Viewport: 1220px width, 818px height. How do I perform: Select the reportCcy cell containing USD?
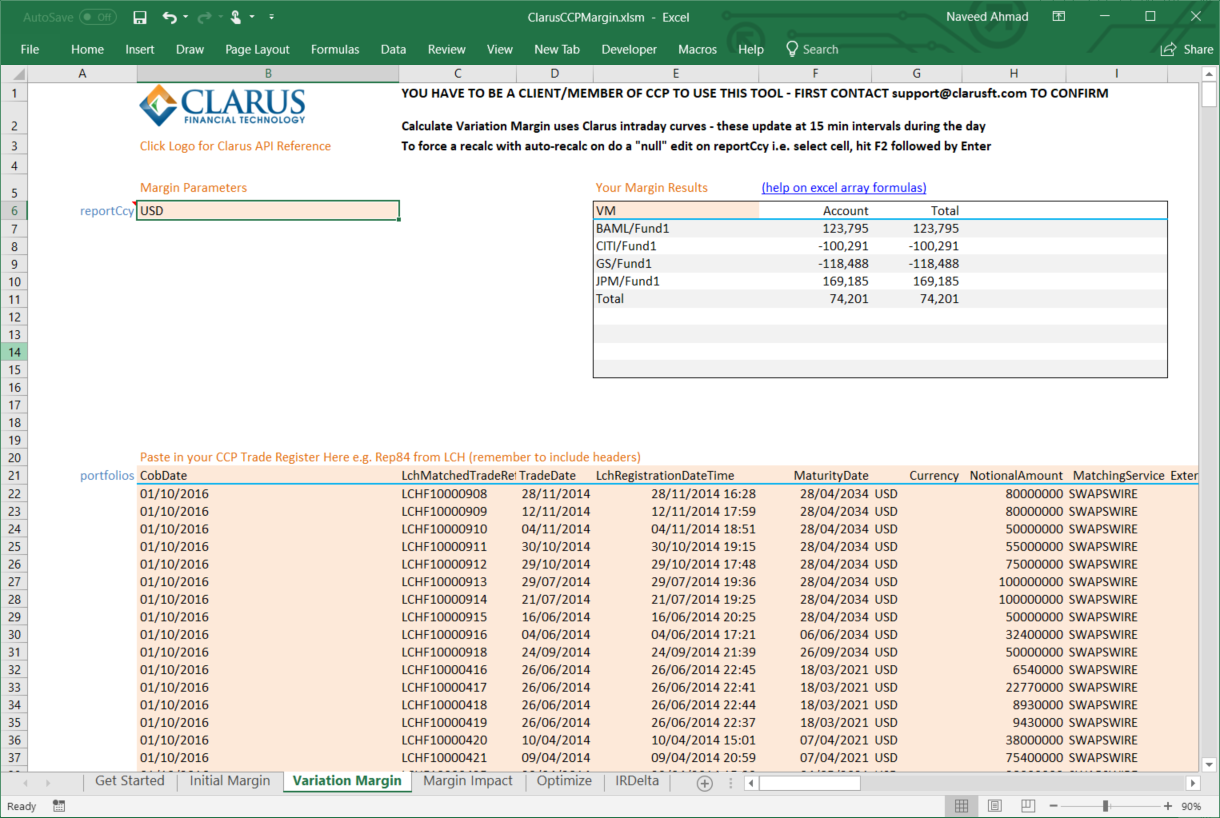point(268,211)
